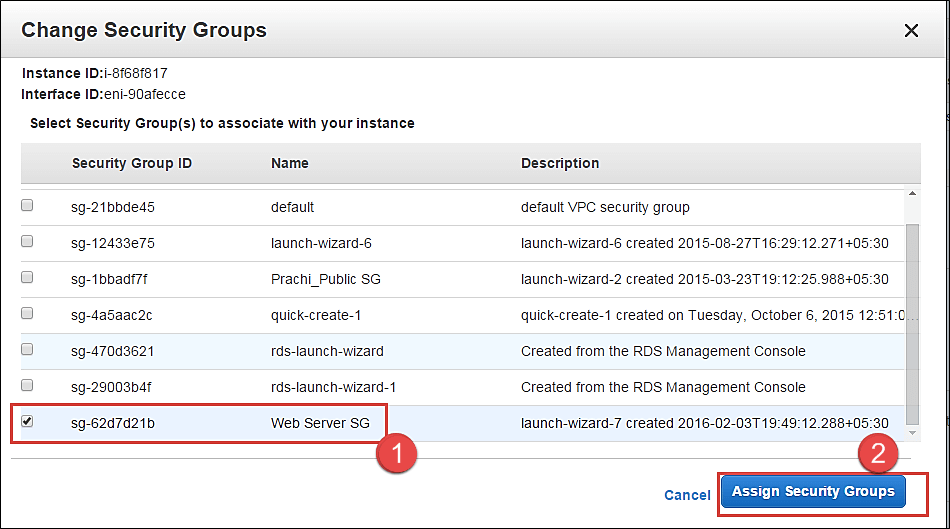Click the Description column header

tap(560, 163)
